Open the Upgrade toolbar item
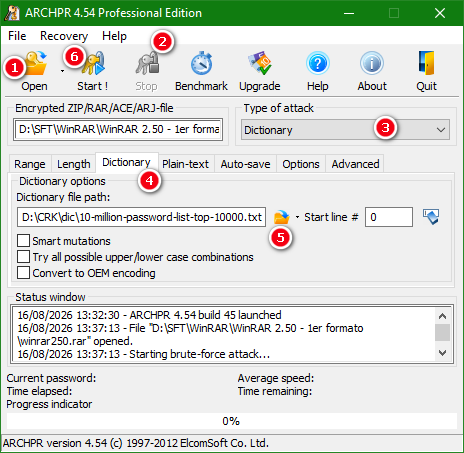The height and width of the screenshot is (453, 464). click(260, 71)
